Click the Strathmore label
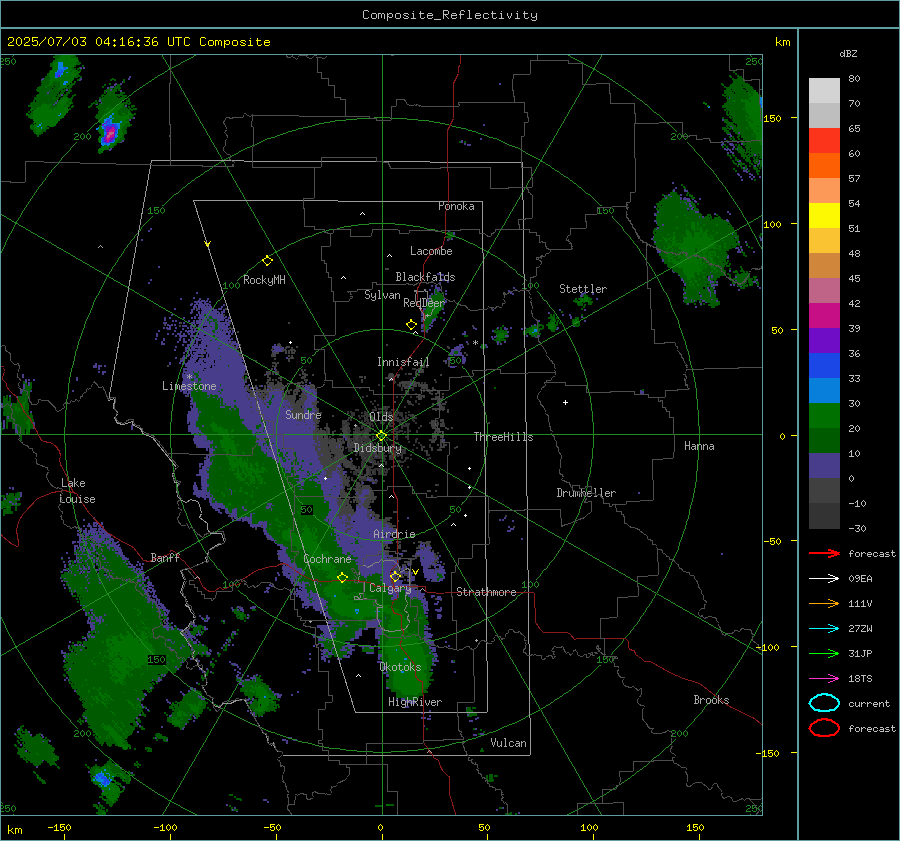Image resolution: width=900 pixels, height=841 pixels. coord(486,592)
